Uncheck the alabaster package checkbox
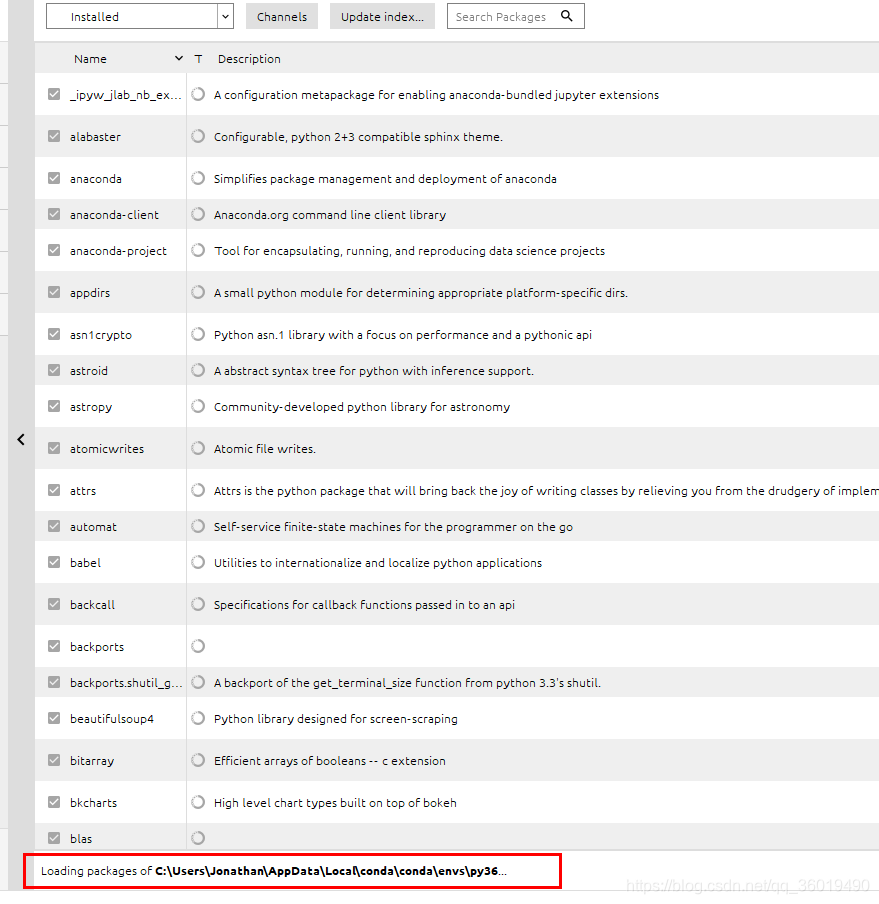Viewport: 879px width, 904px height. pyautogui.click(x=54, y=136)
